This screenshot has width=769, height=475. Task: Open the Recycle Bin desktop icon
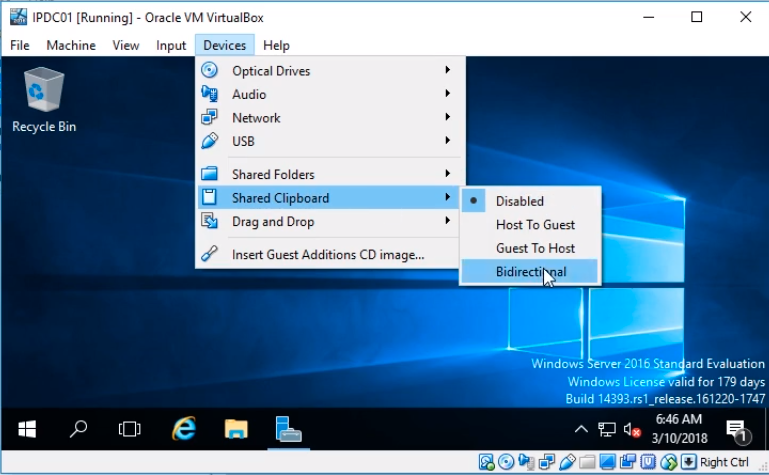(x=44, y=100)
